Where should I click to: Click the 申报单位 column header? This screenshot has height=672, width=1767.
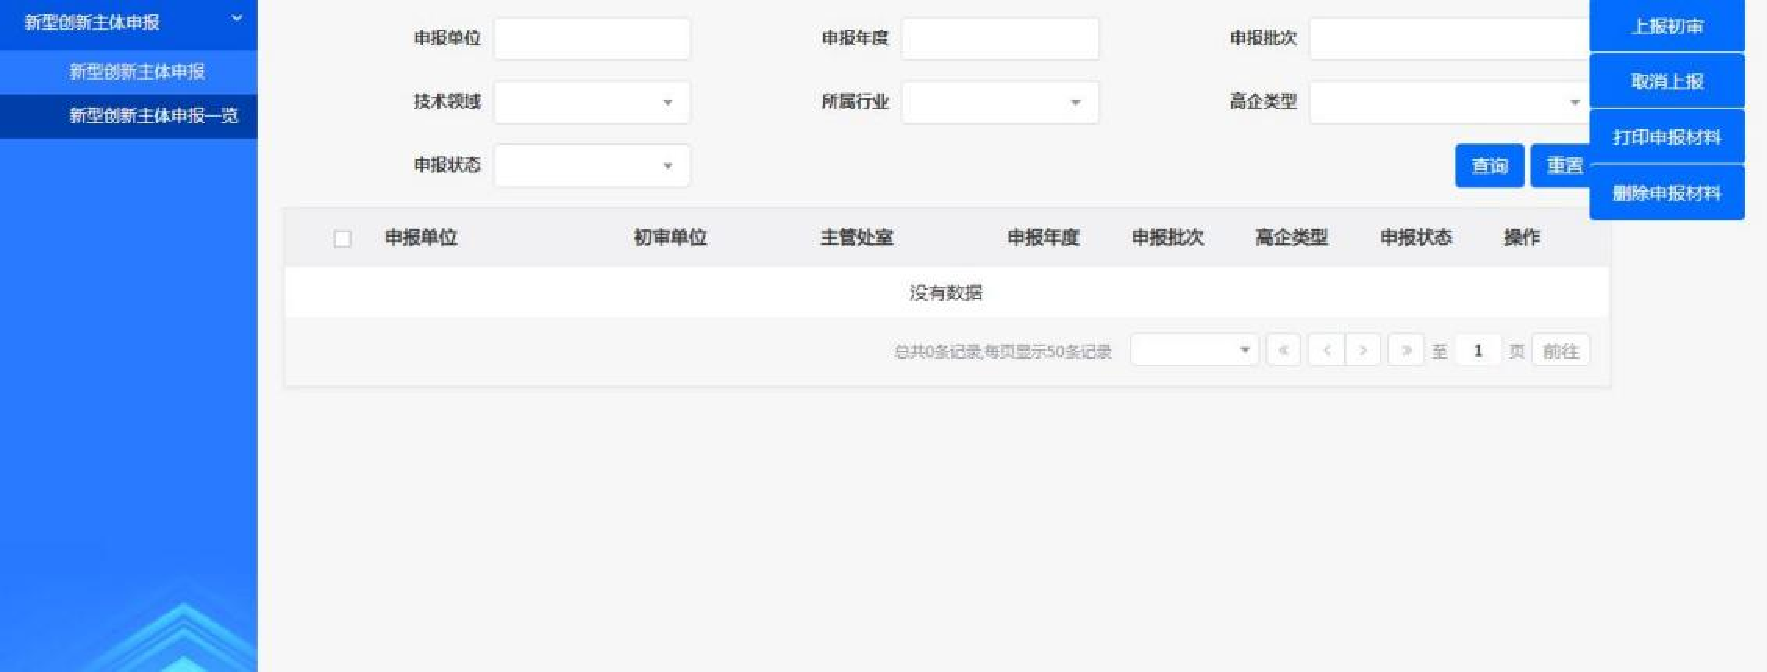421,238
